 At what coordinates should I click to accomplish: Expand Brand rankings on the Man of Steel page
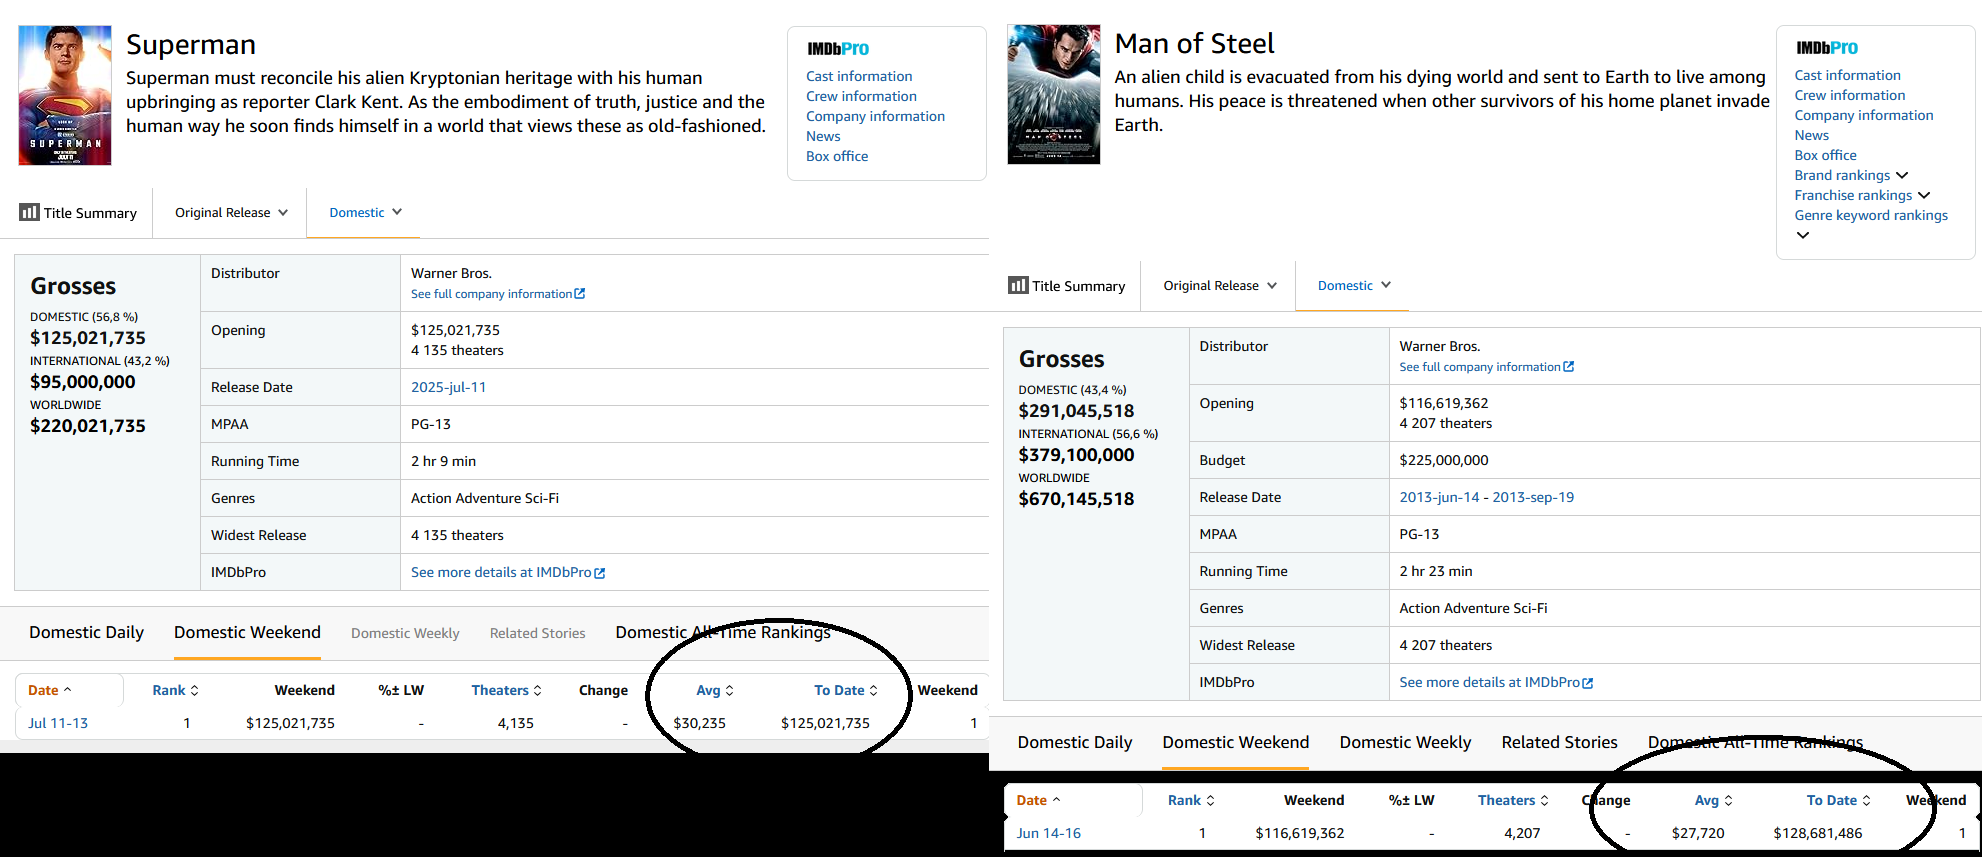(x=1851, y=175)
